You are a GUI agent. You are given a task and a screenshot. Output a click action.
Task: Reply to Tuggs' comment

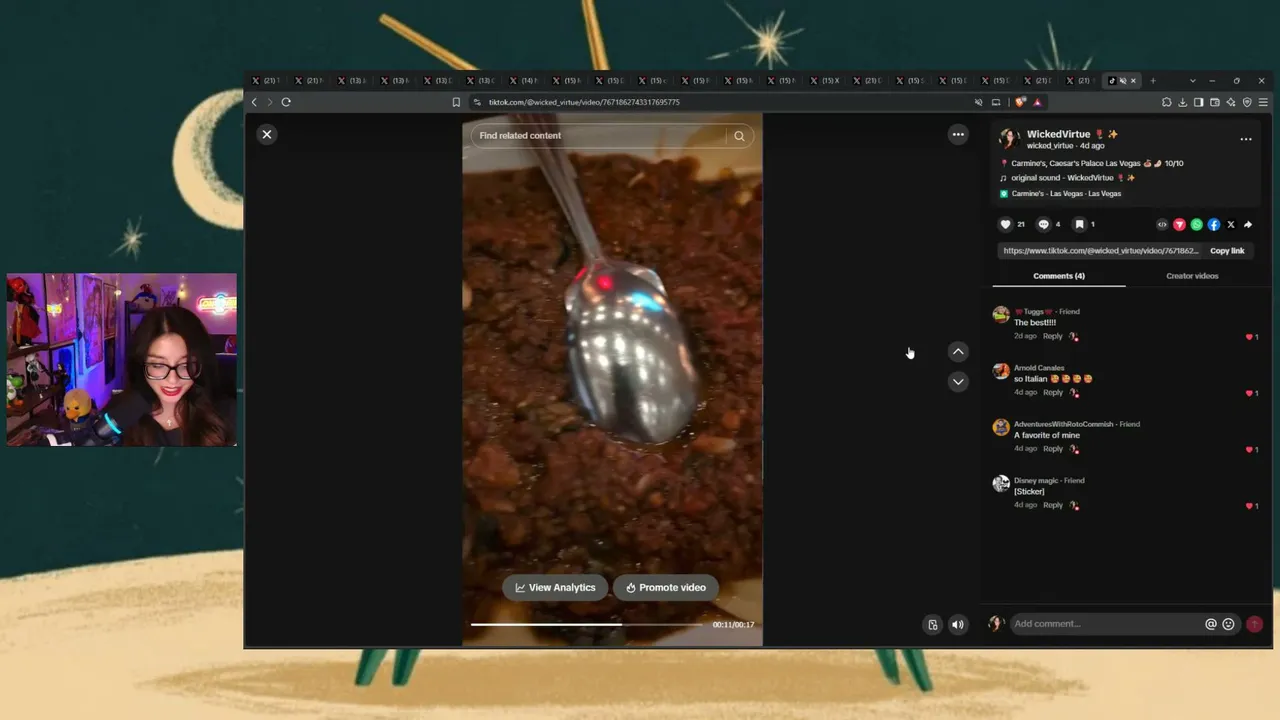1053,336
